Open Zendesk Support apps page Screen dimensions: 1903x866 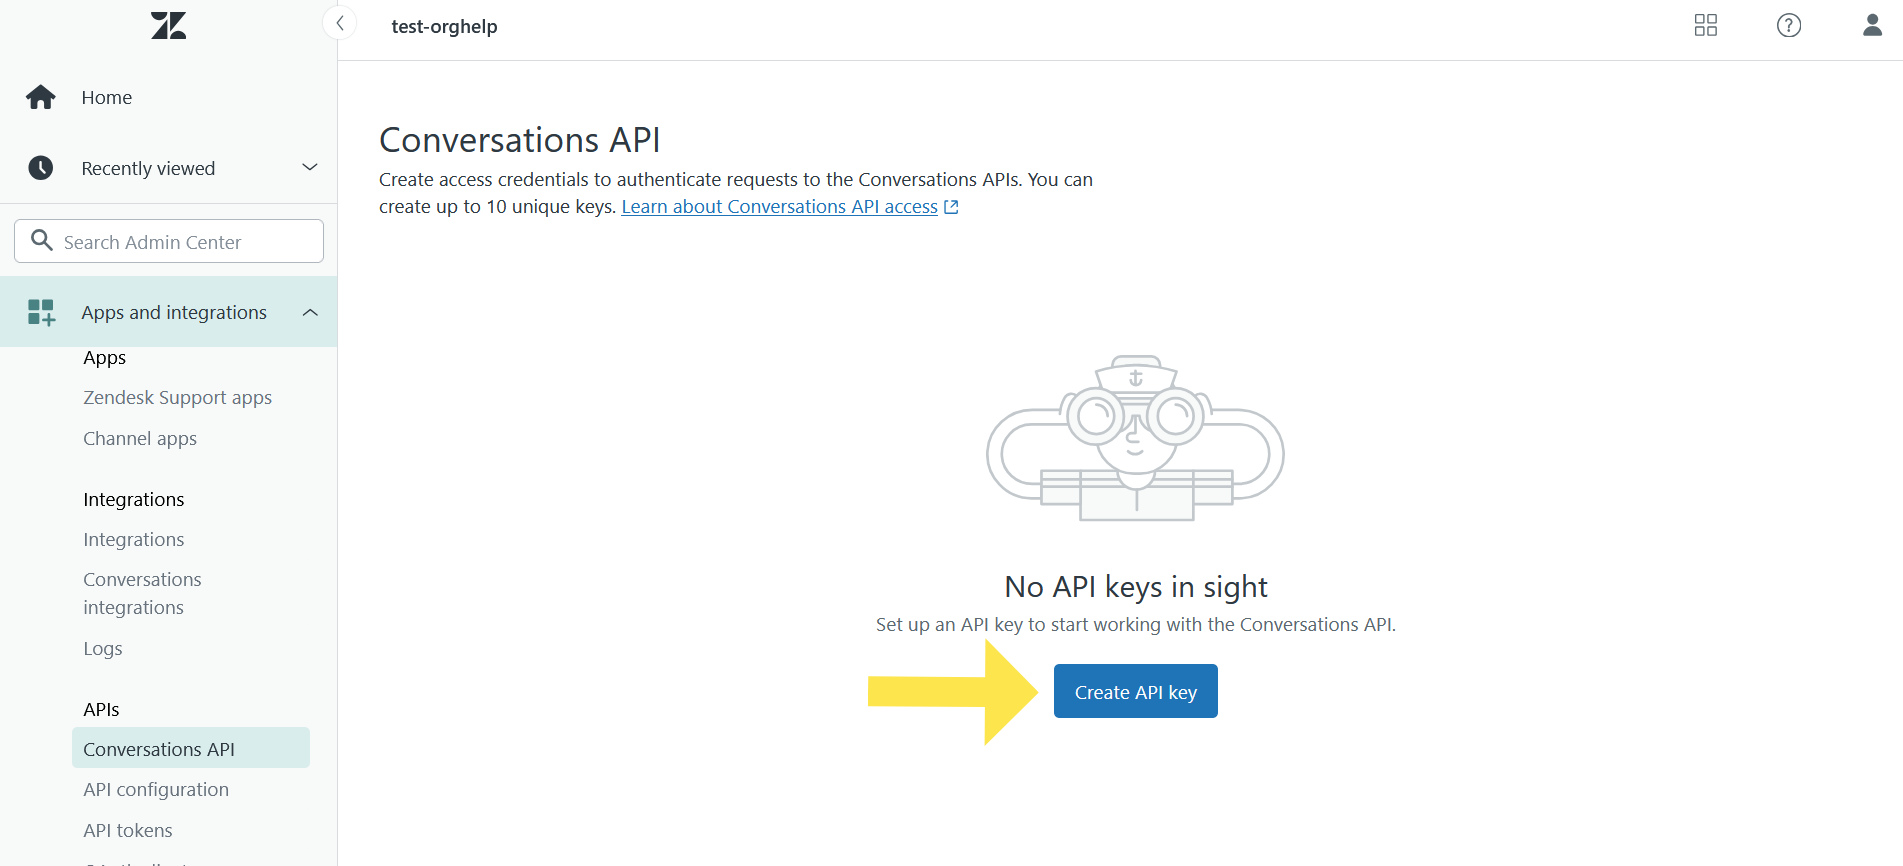tap(177, 398)
